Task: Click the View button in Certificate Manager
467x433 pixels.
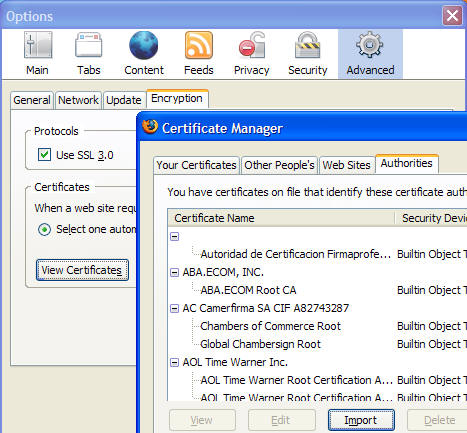Action: [202, 420]
